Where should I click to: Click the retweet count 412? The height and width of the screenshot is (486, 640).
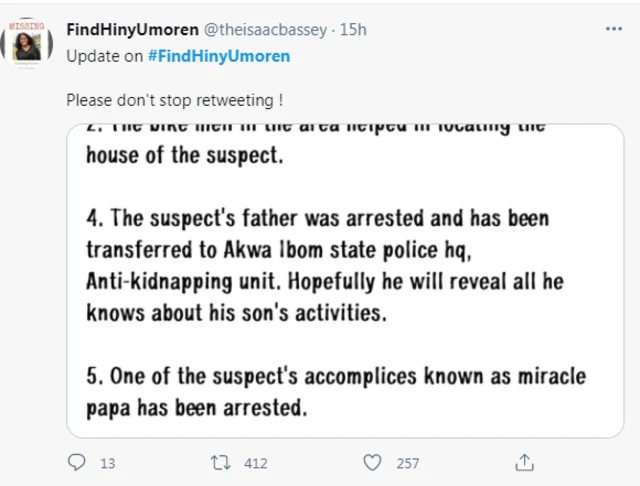(x=255, y=463)
